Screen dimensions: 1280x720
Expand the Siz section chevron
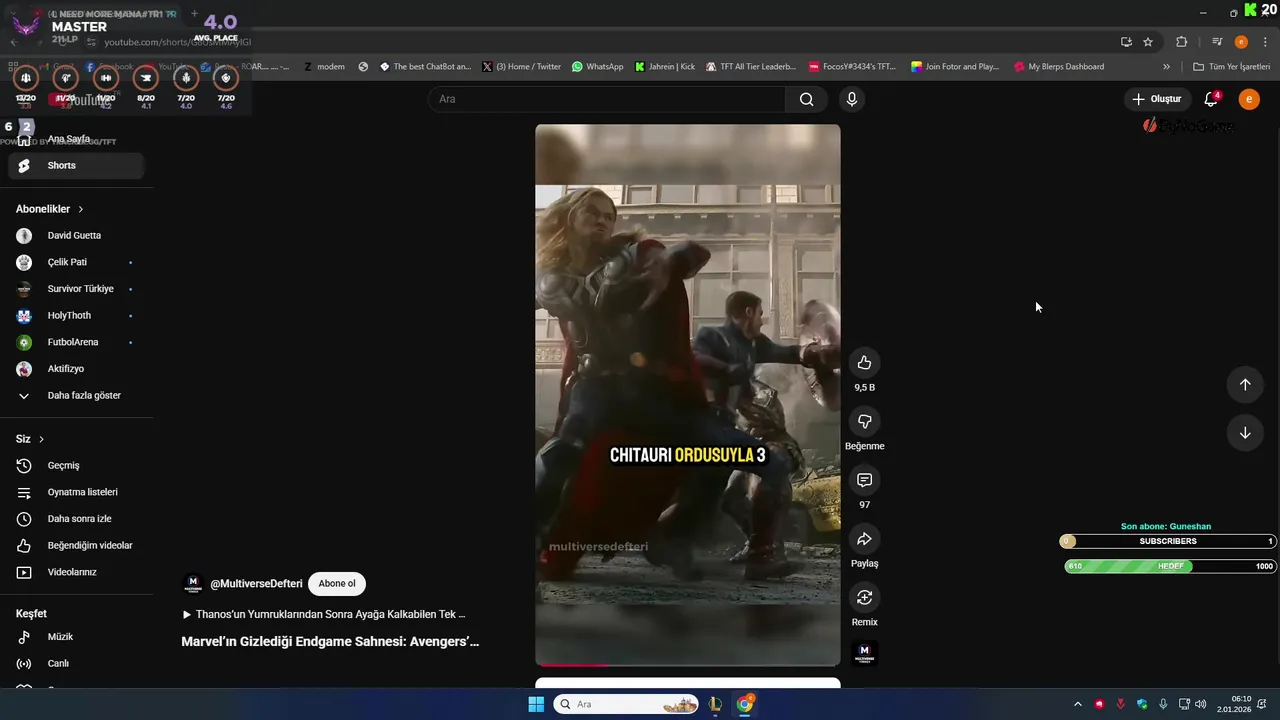(41, 439)
